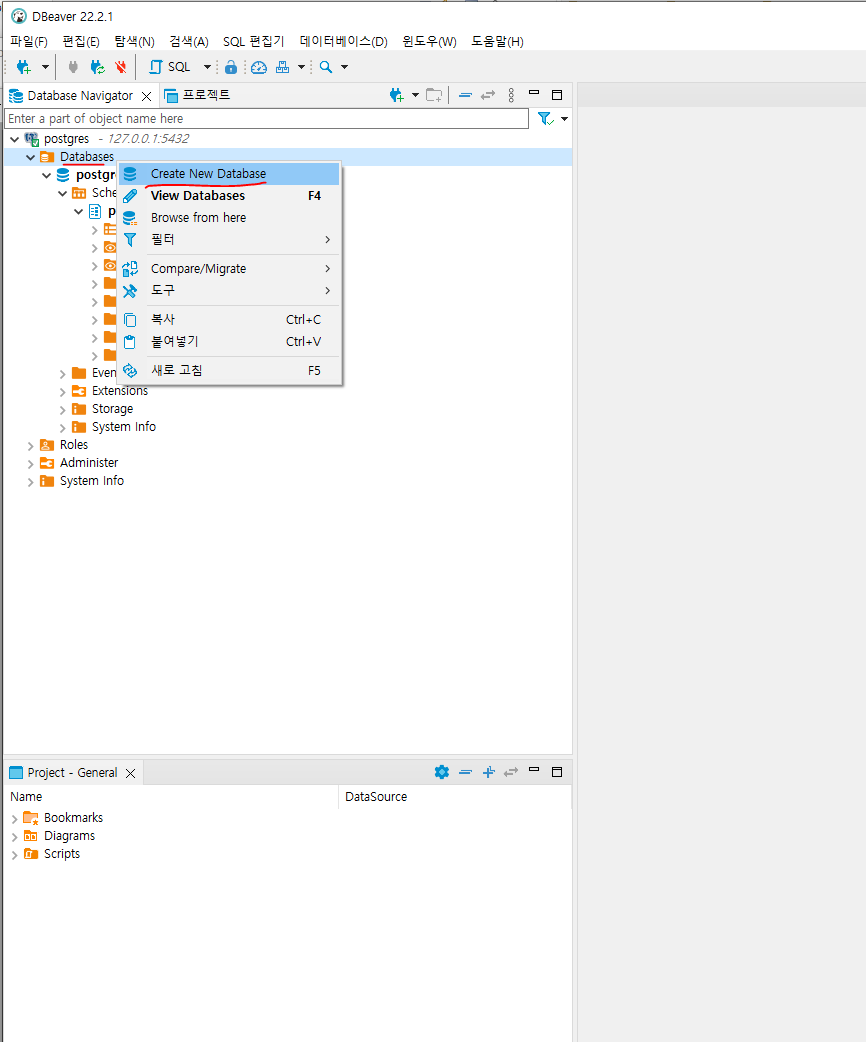Close the Database Navigator tab

pyautogui.click(x=147, y=96)
